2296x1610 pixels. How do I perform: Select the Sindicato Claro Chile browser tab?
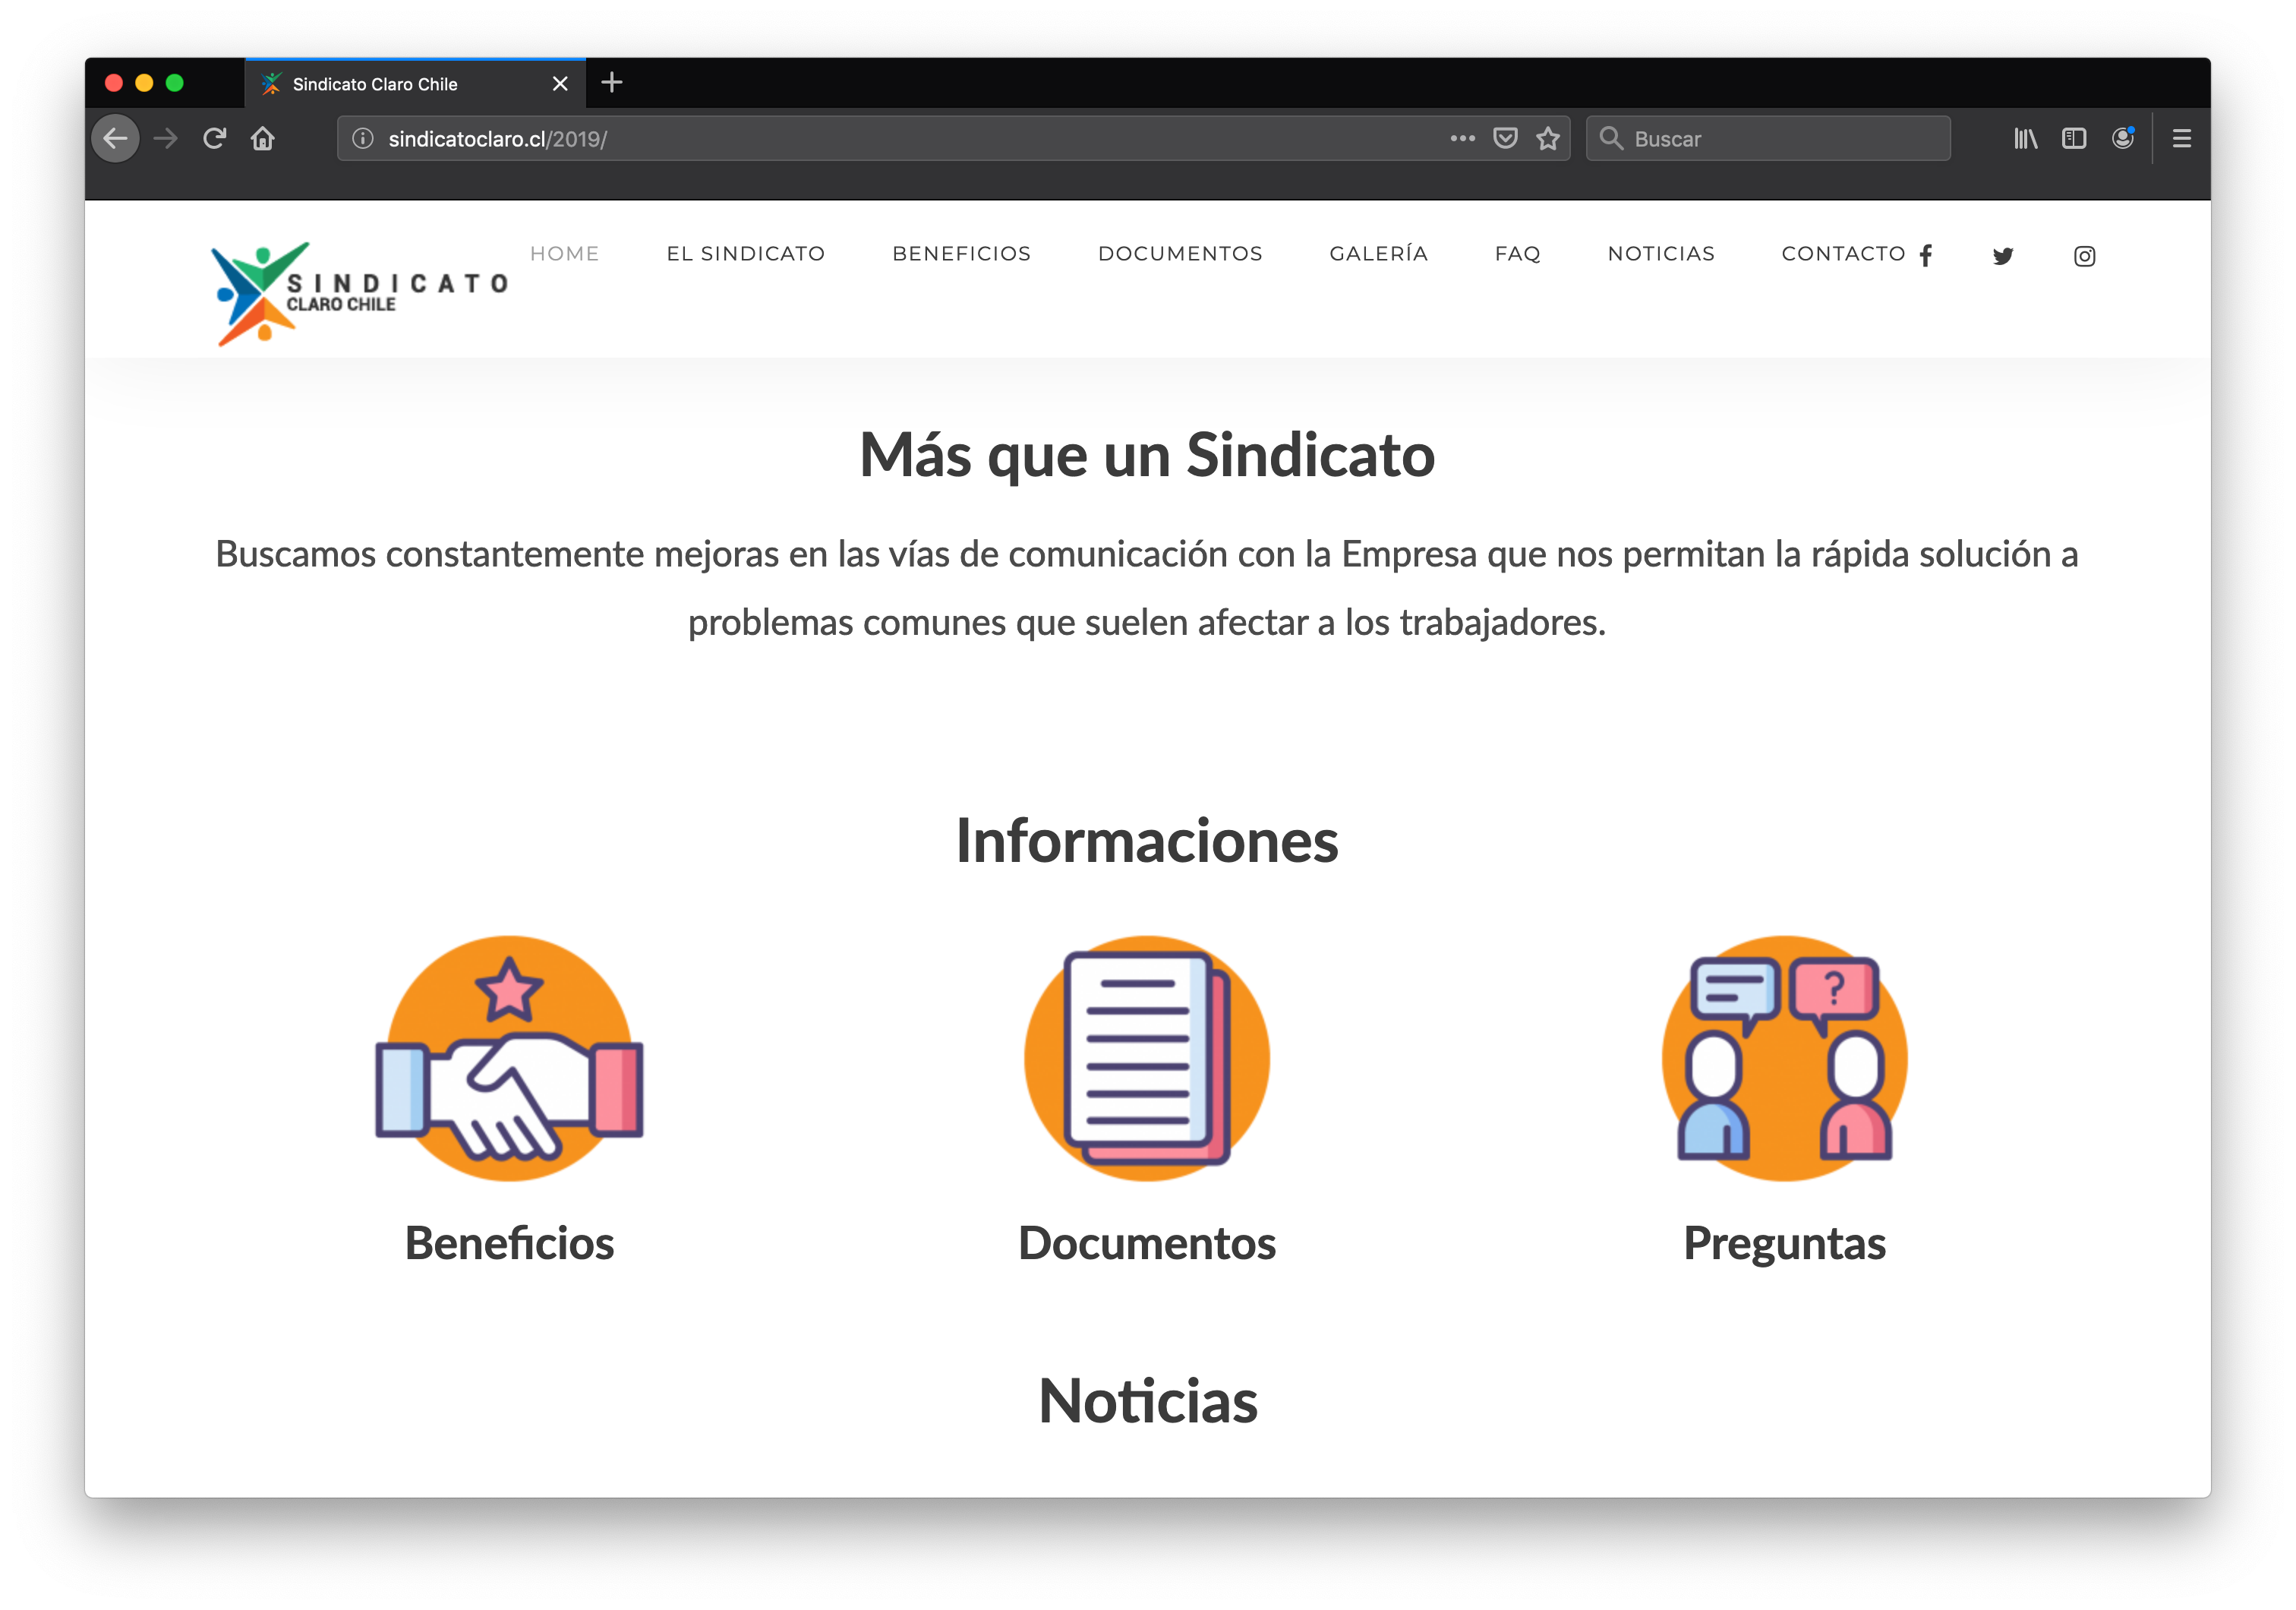click(415, 84)
